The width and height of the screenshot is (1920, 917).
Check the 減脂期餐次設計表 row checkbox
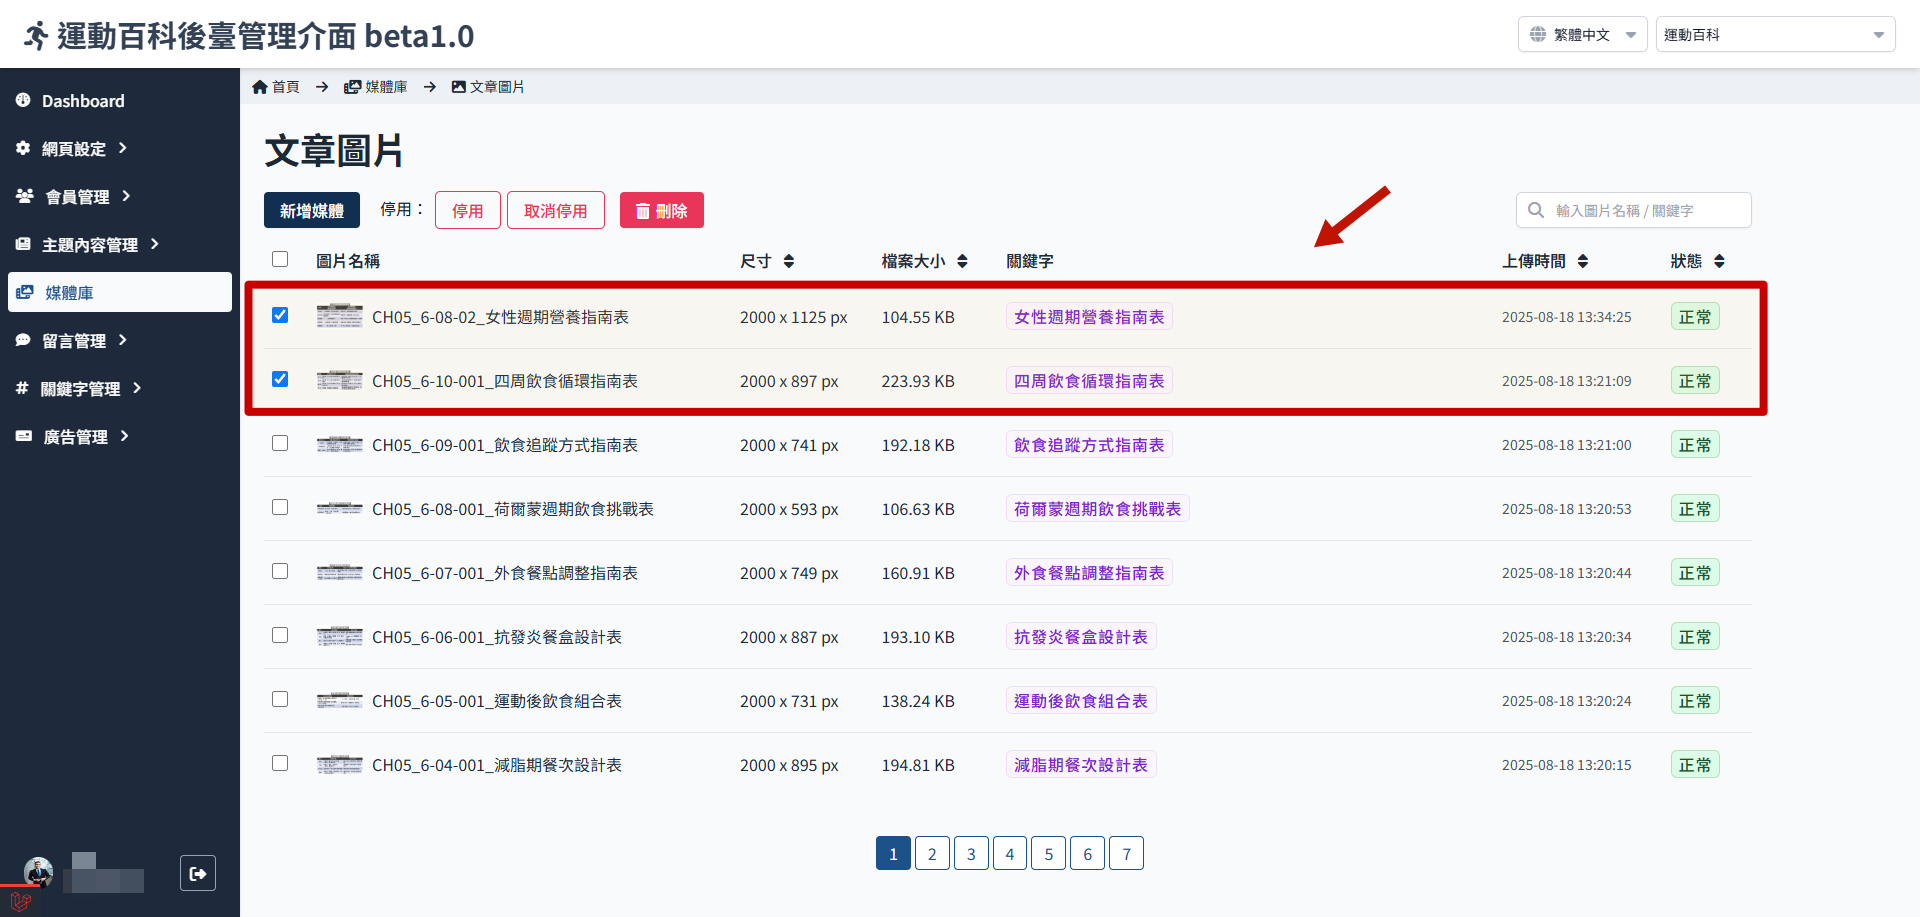click(x=280, y=763)
